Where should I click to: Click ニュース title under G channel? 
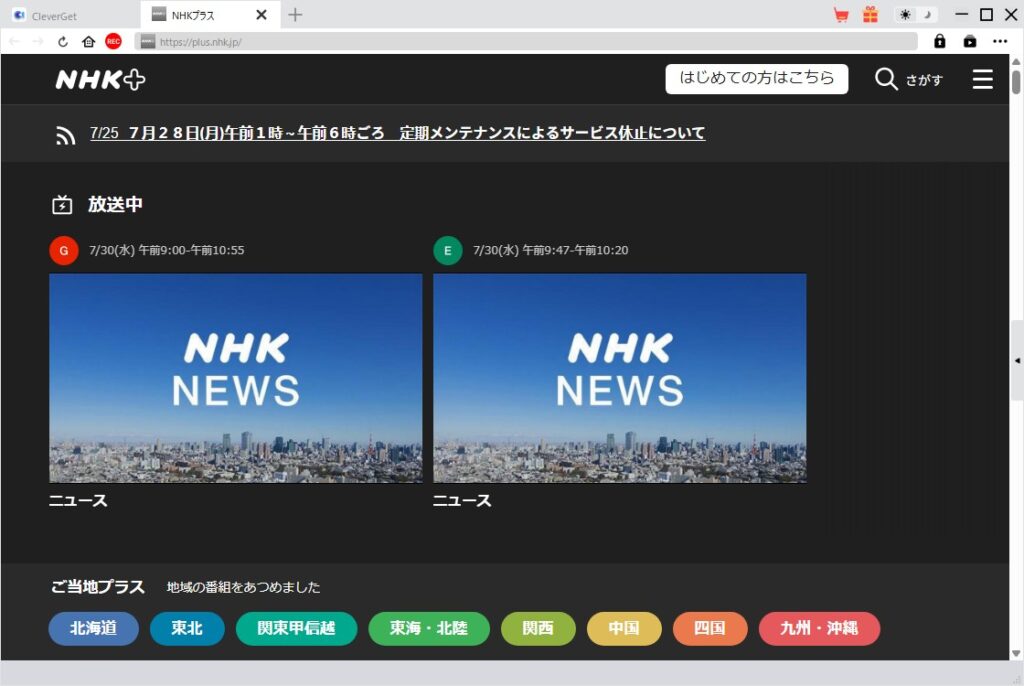point(78,501)
